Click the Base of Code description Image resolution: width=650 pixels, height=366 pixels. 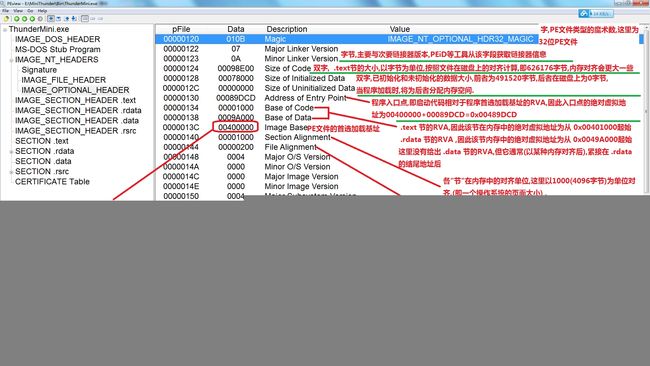point(289,108)
